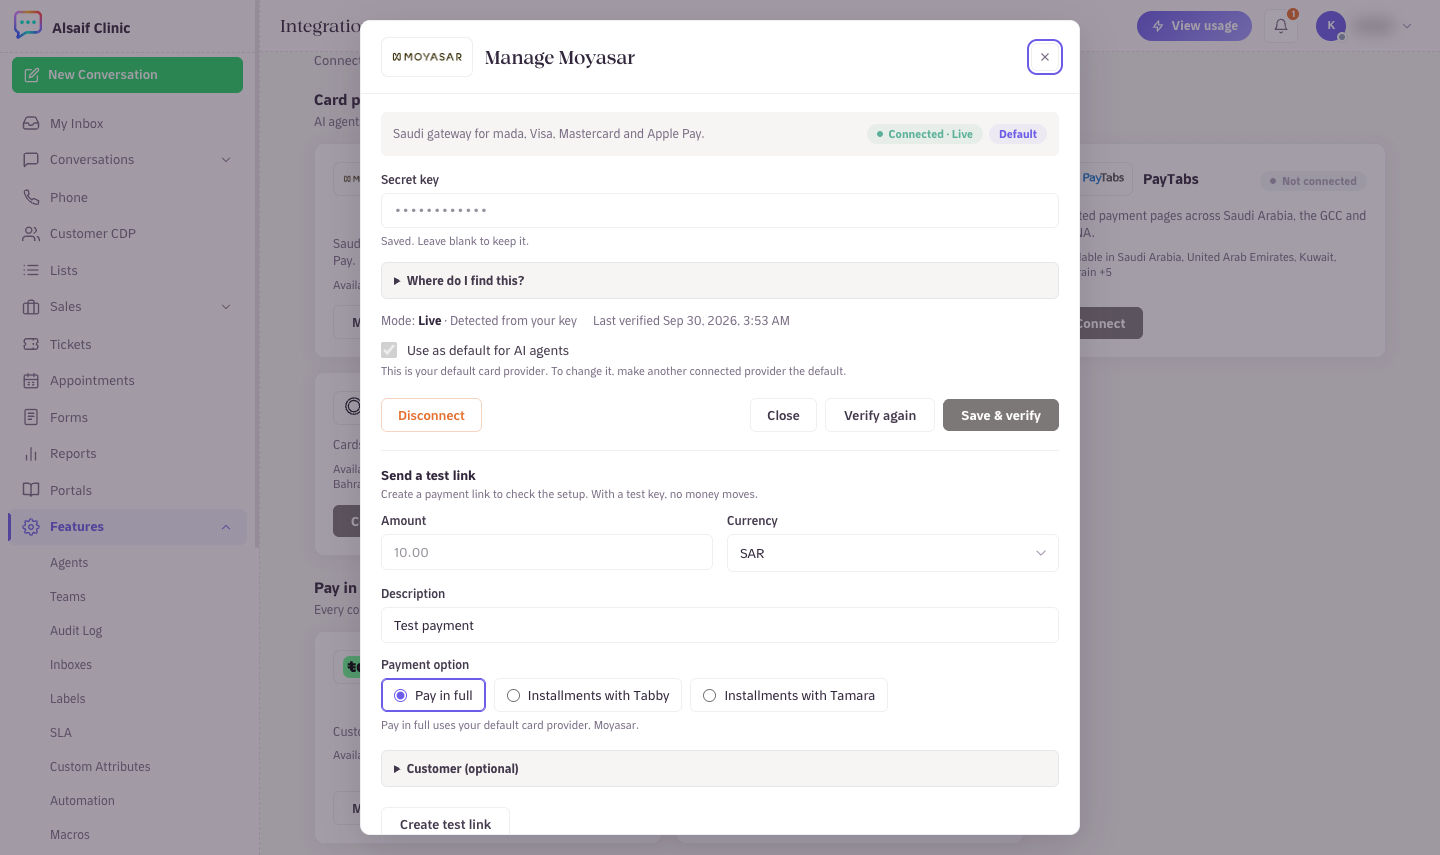Viewport: 1440px width, 855px height.
Task: Click the user avatar K
Action: coord(1331,26)
